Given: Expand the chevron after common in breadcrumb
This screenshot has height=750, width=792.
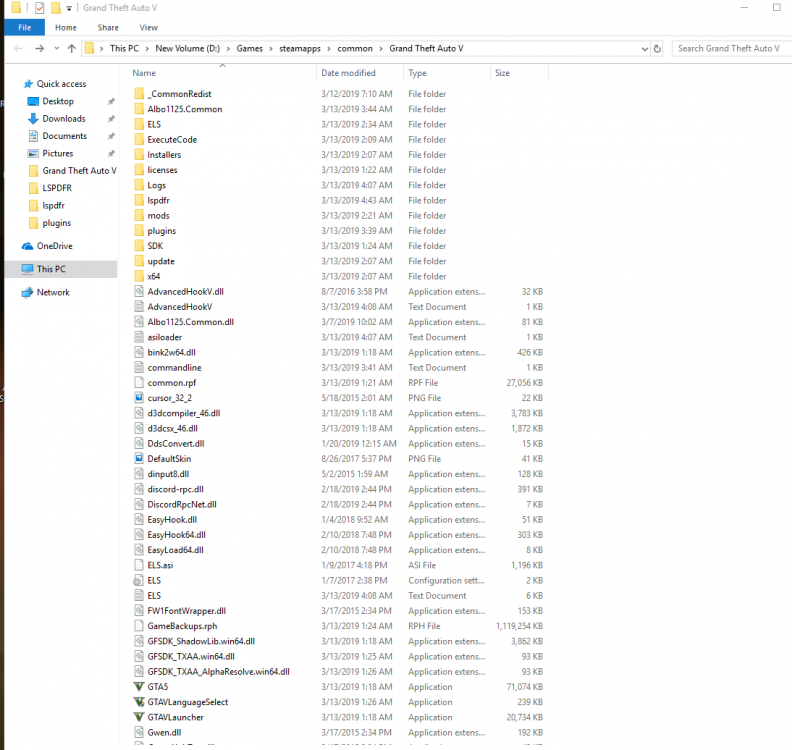Looking at the screenshot, I should pos(381,48).
